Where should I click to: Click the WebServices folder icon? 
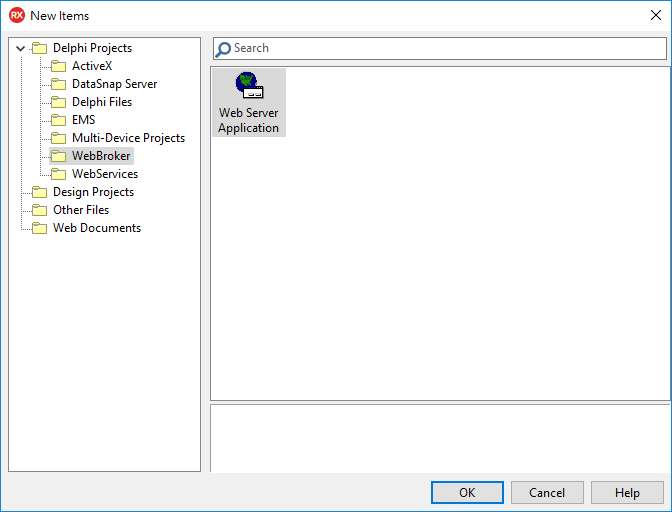click(59, 174)
